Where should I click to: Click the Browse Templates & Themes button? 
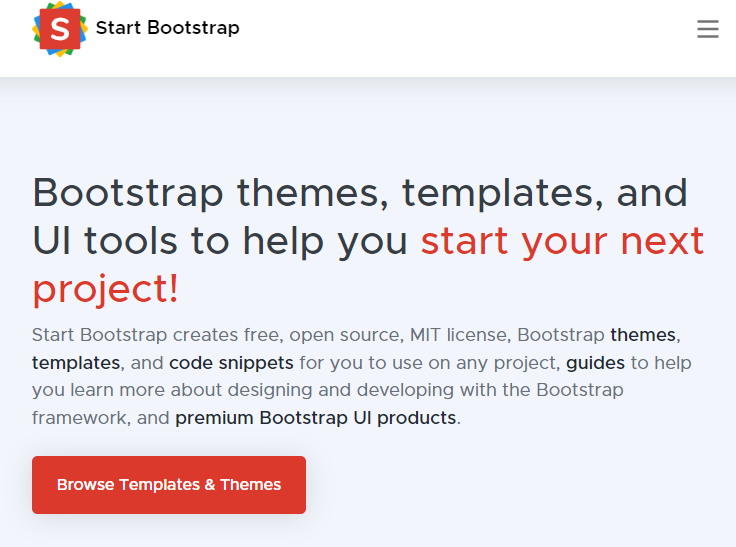(169, 485)
